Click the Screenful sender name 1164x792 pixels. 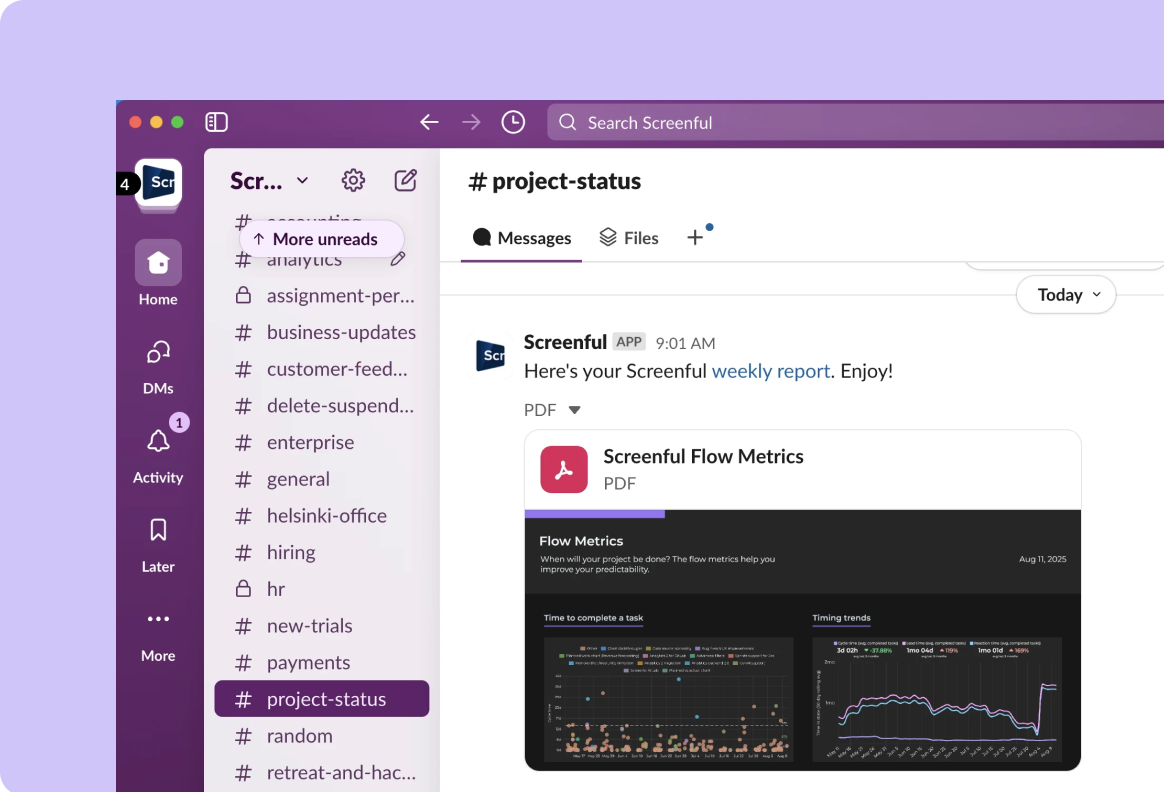565,342
